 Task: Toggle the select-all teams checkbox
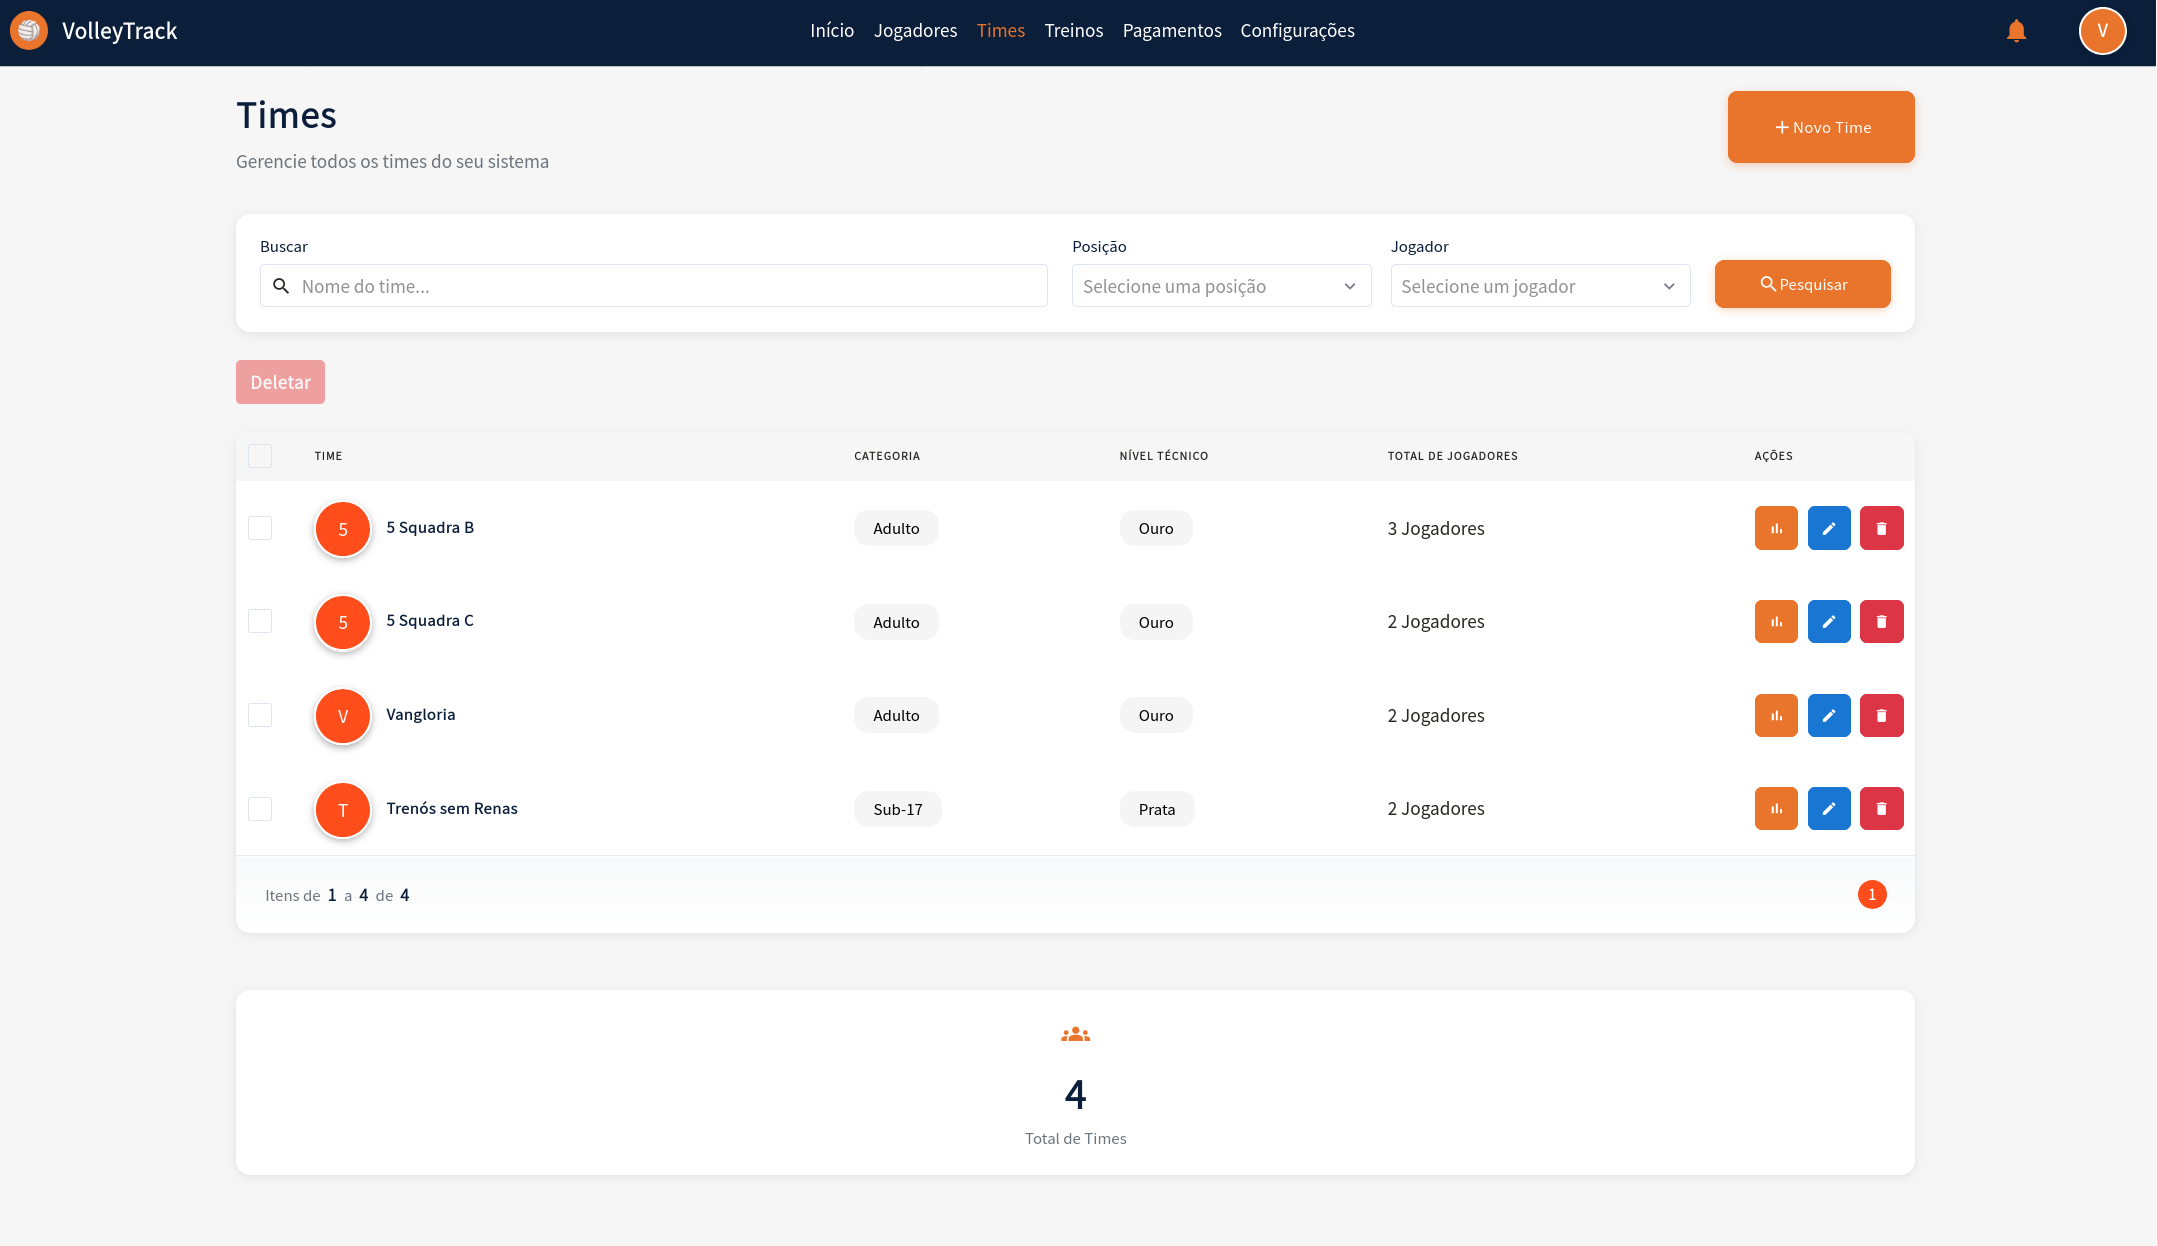point(260,456)
